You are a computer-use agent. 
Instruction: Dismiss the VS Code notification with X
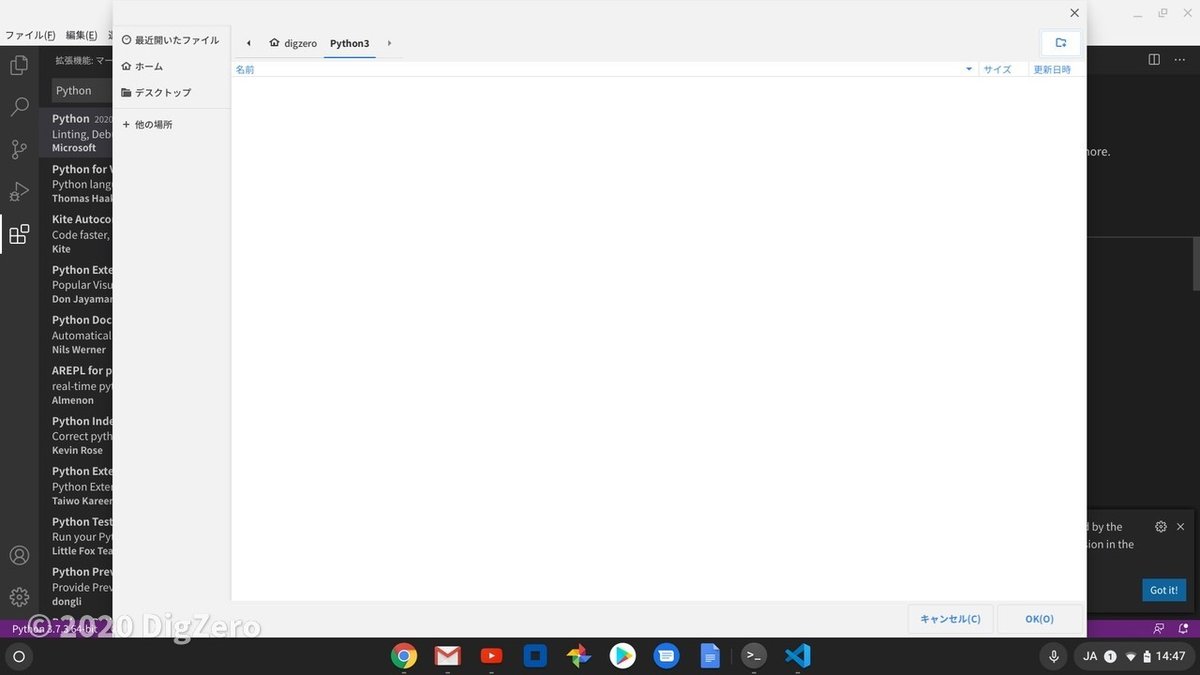[x=1180, y=527]
